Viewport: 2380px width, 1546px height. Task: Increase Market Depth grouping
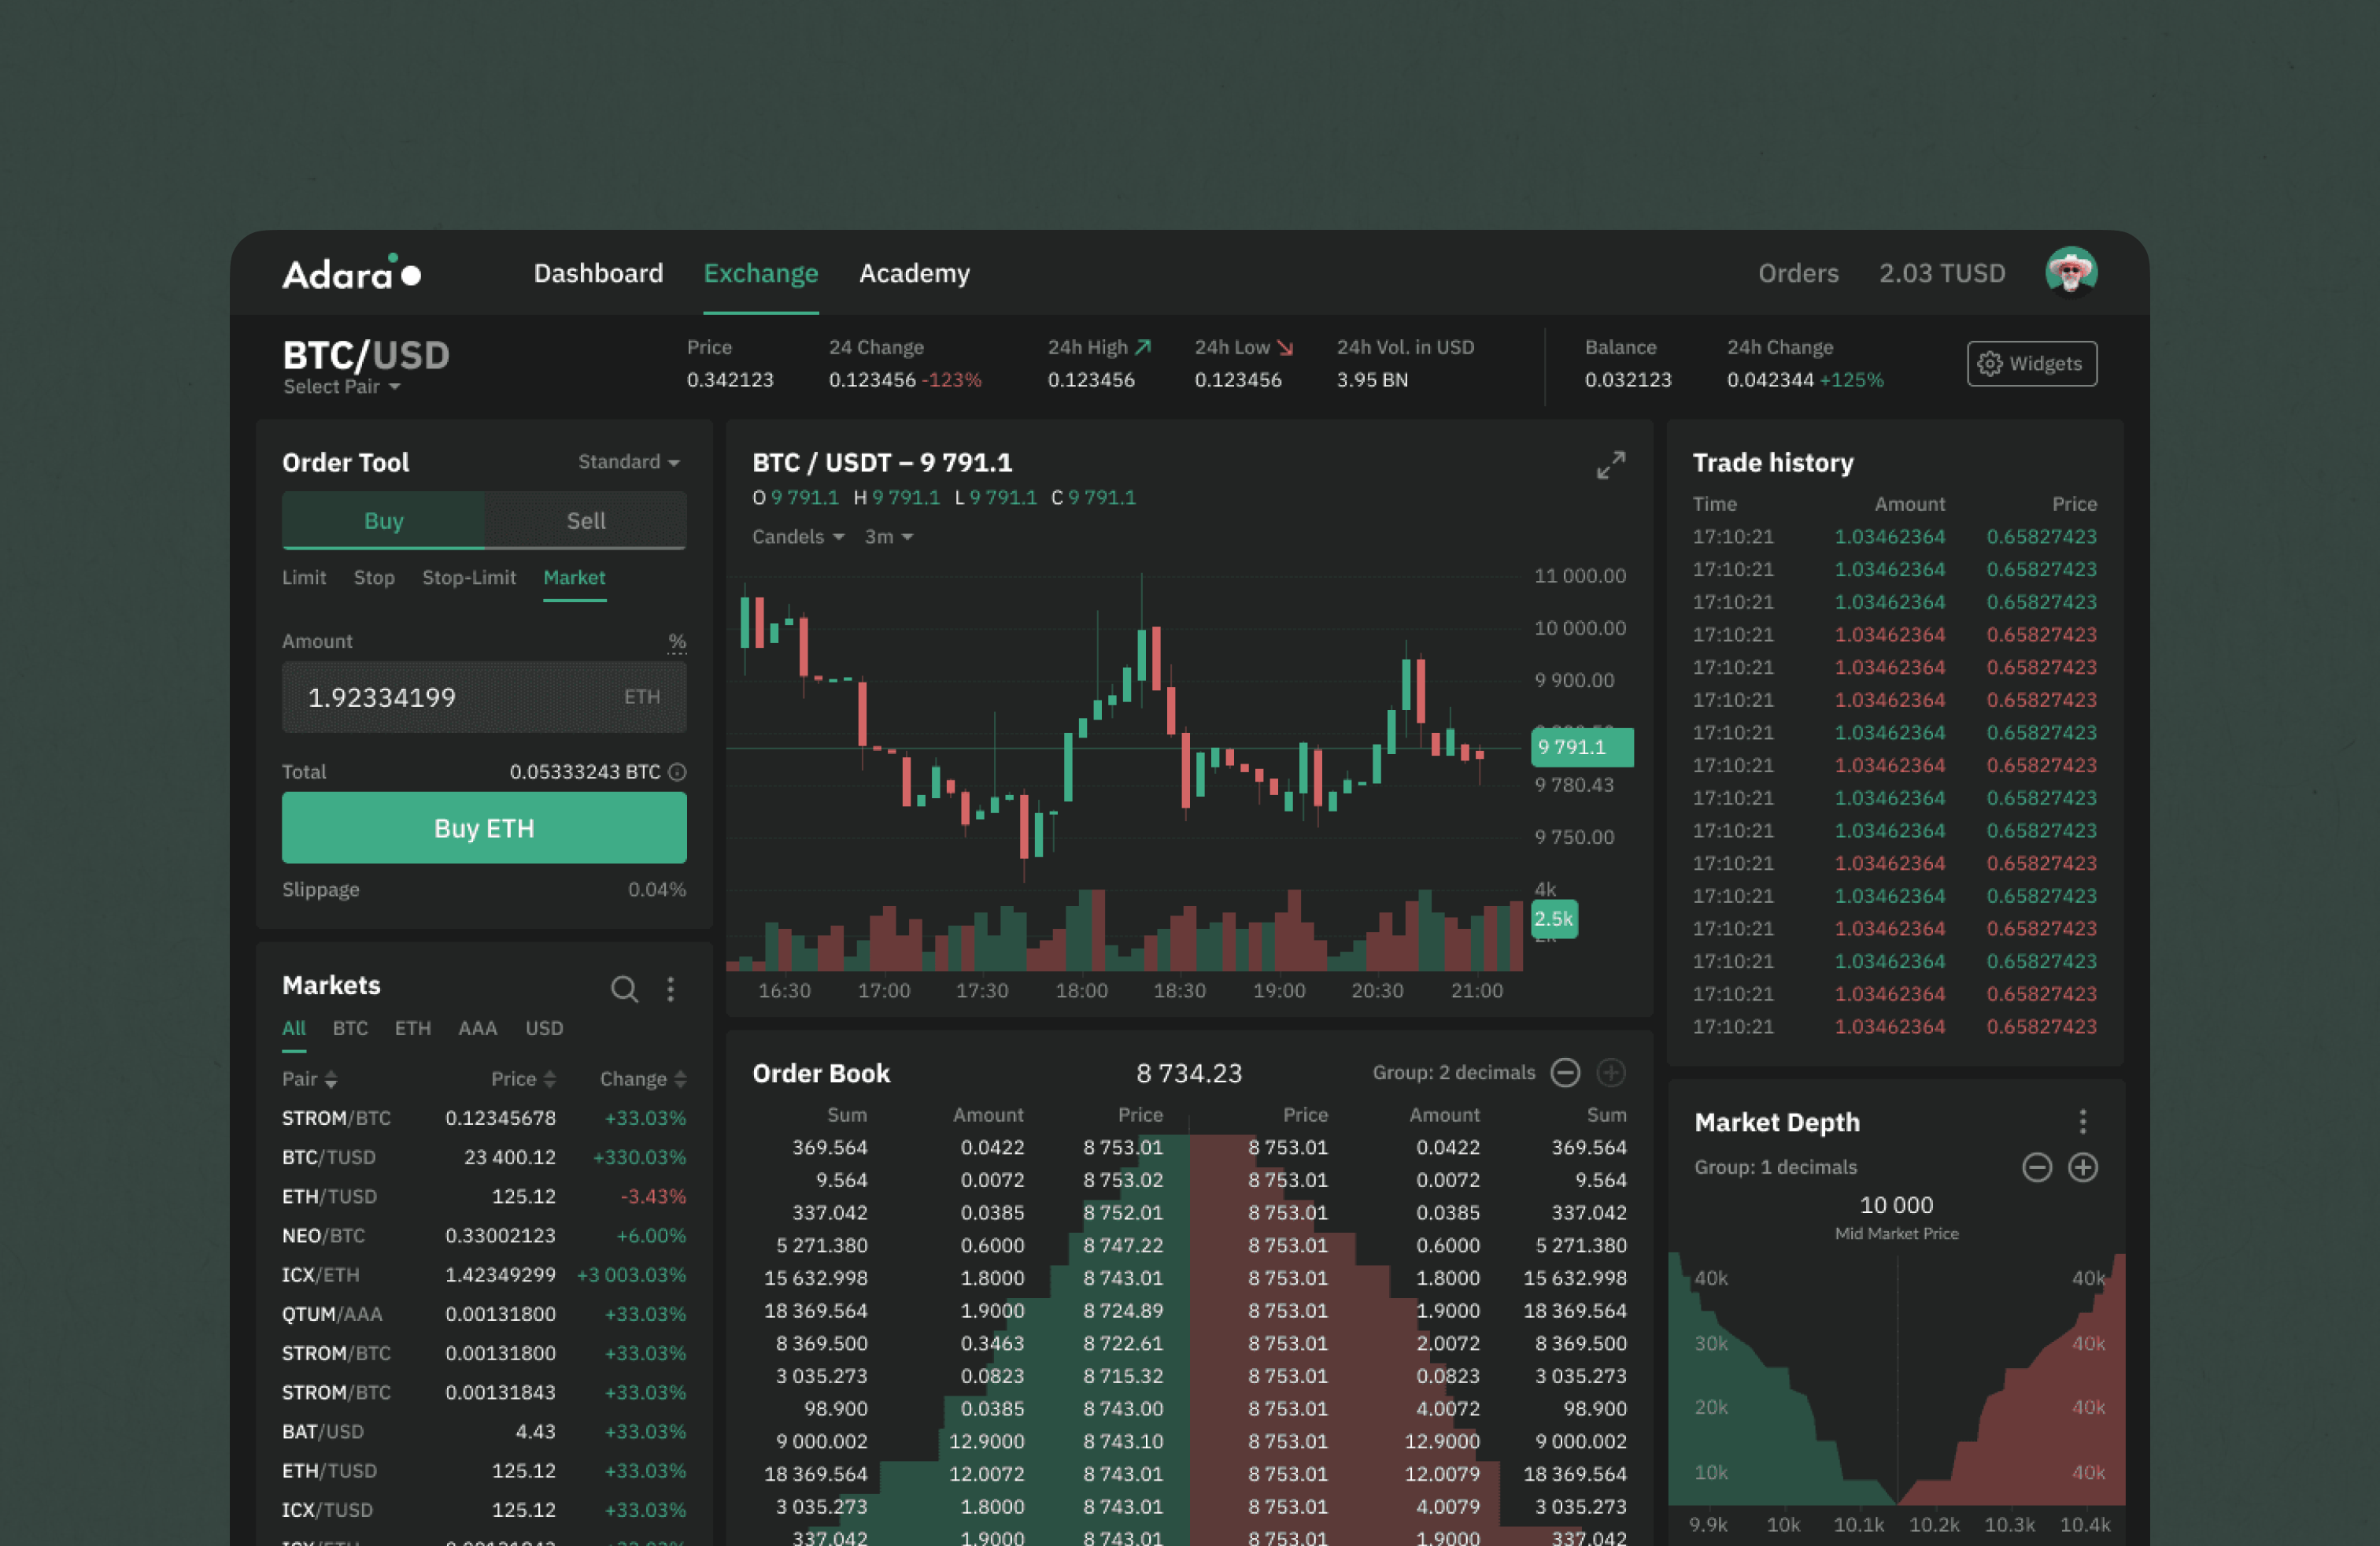[2085, 1167]
